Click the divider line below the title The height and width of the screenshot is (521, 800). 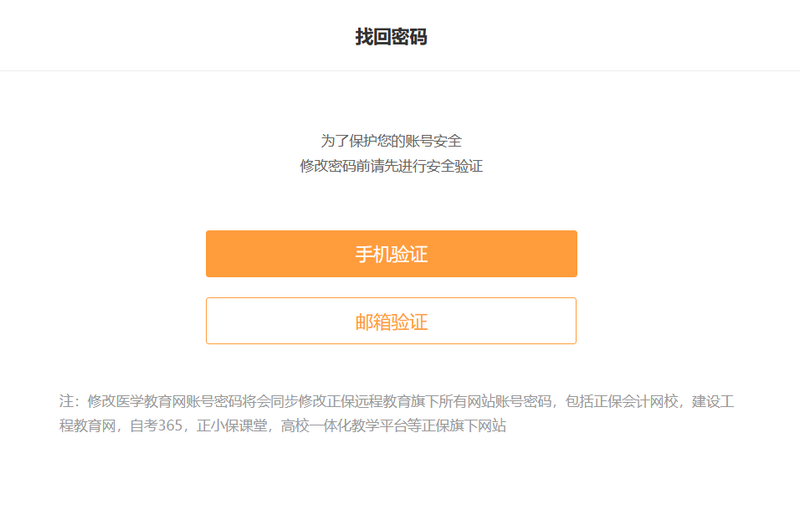point(400,71)
